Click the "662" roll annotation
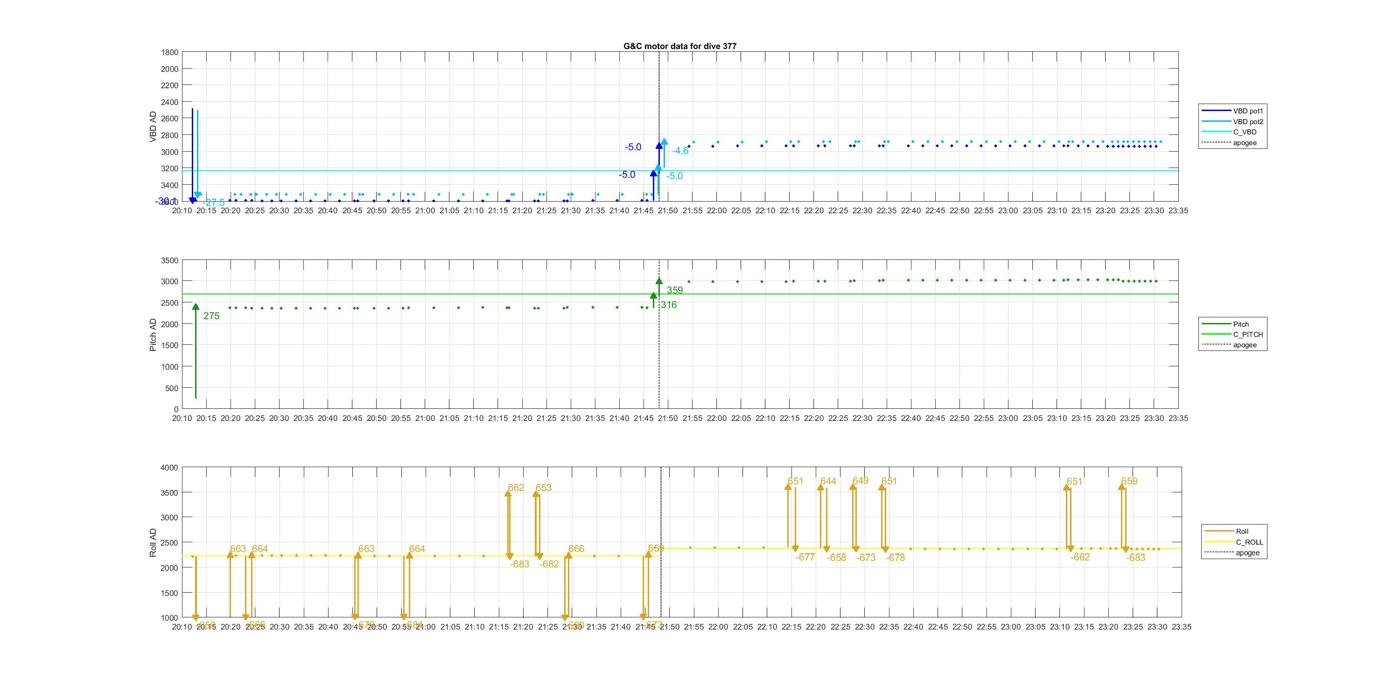The image size is (1400, 693). pos(516,488)
